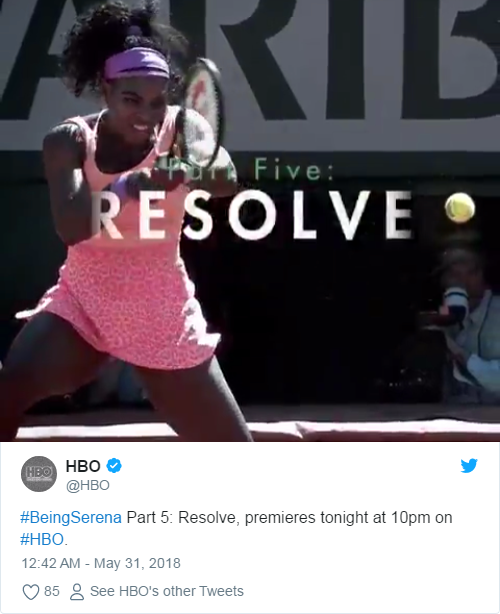The image size is (500, 614).
Task: Play the Being Serena video thumbnail
Action: tap(250, 220)
